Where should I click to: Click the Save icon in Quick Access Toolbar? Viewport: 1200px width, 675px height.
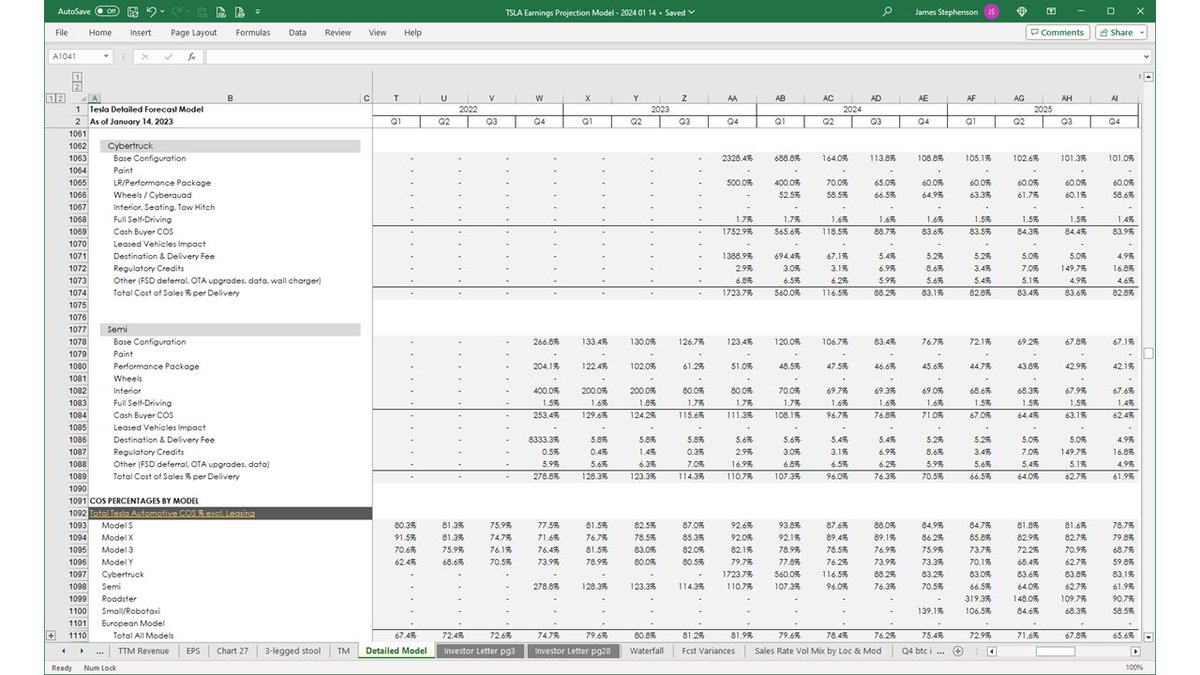tap(133, 11)
